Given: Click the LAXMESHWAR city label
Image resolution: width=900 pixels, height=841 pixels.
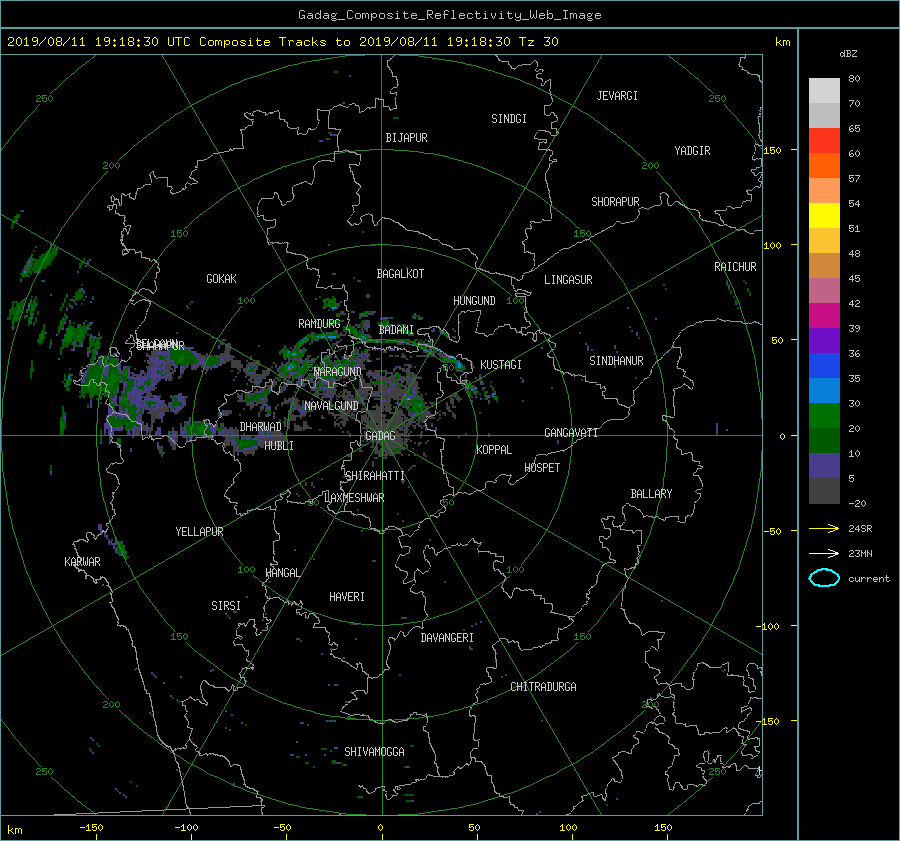Looking at the screenshot, I should click(x=354, y=498).
